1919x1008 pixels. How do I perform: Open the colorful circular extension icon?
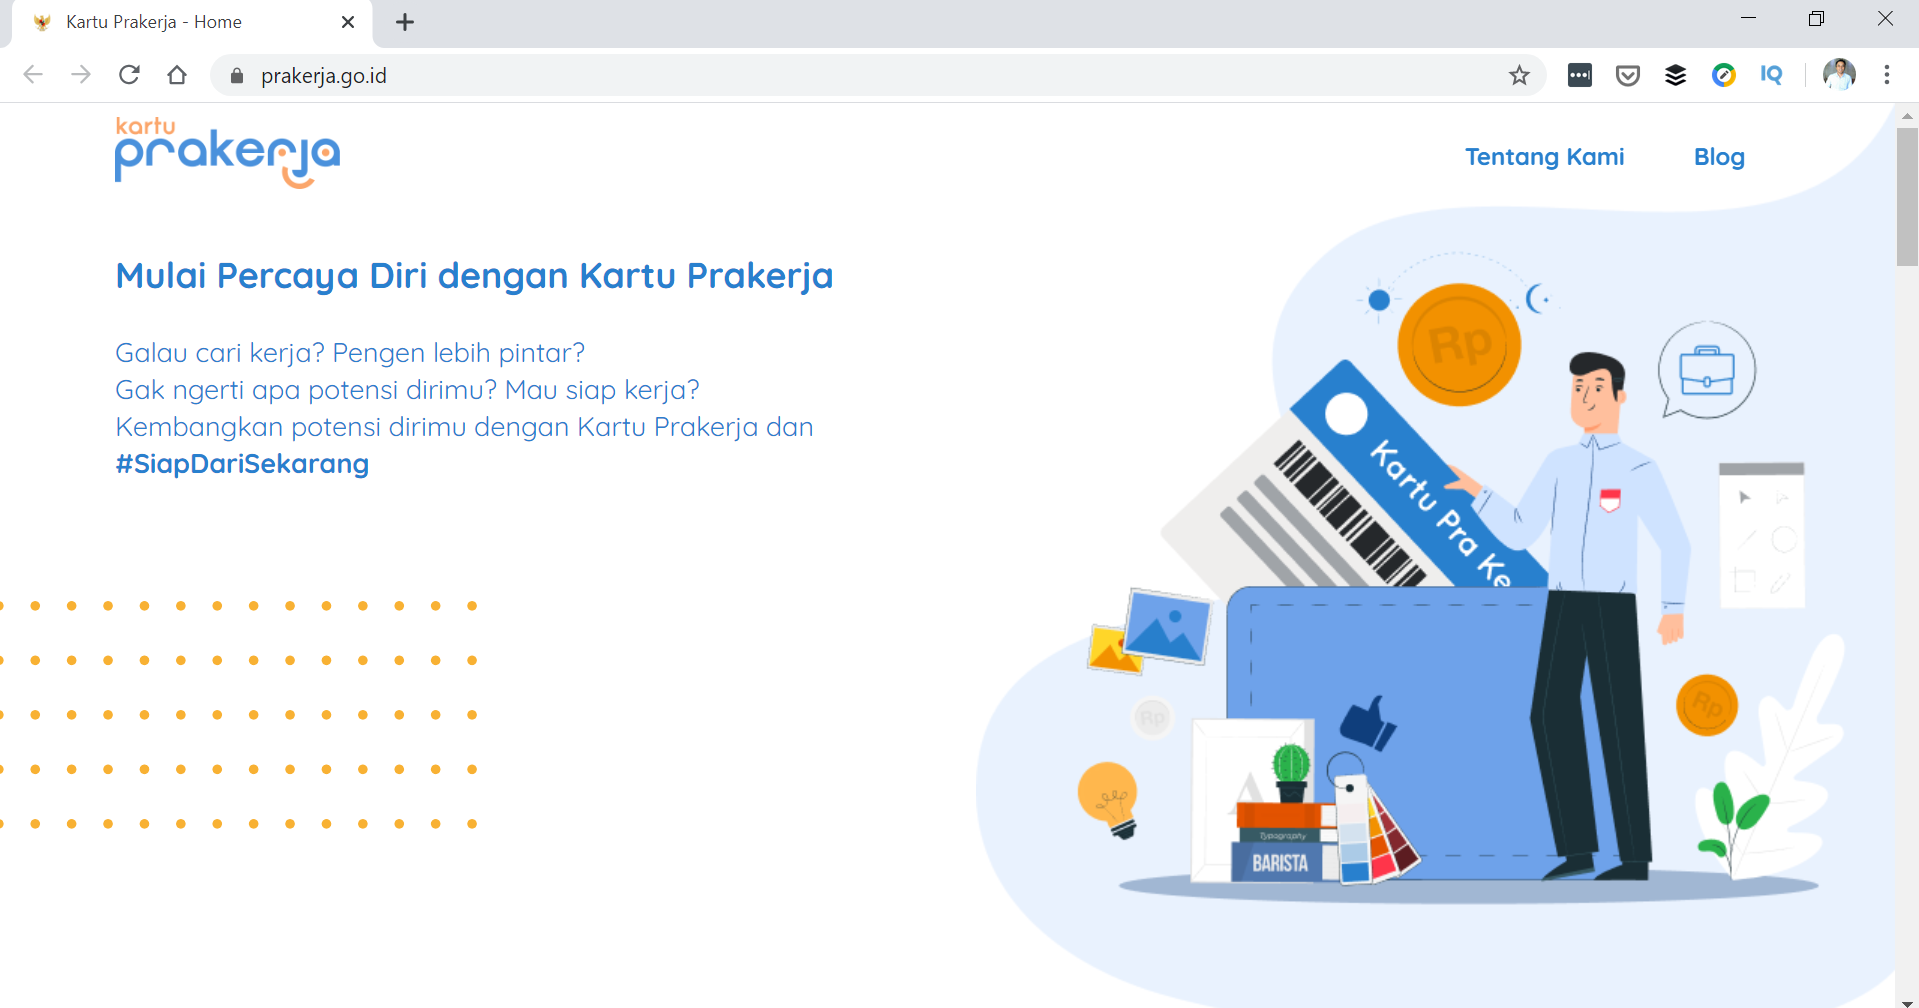point(1724,75)
